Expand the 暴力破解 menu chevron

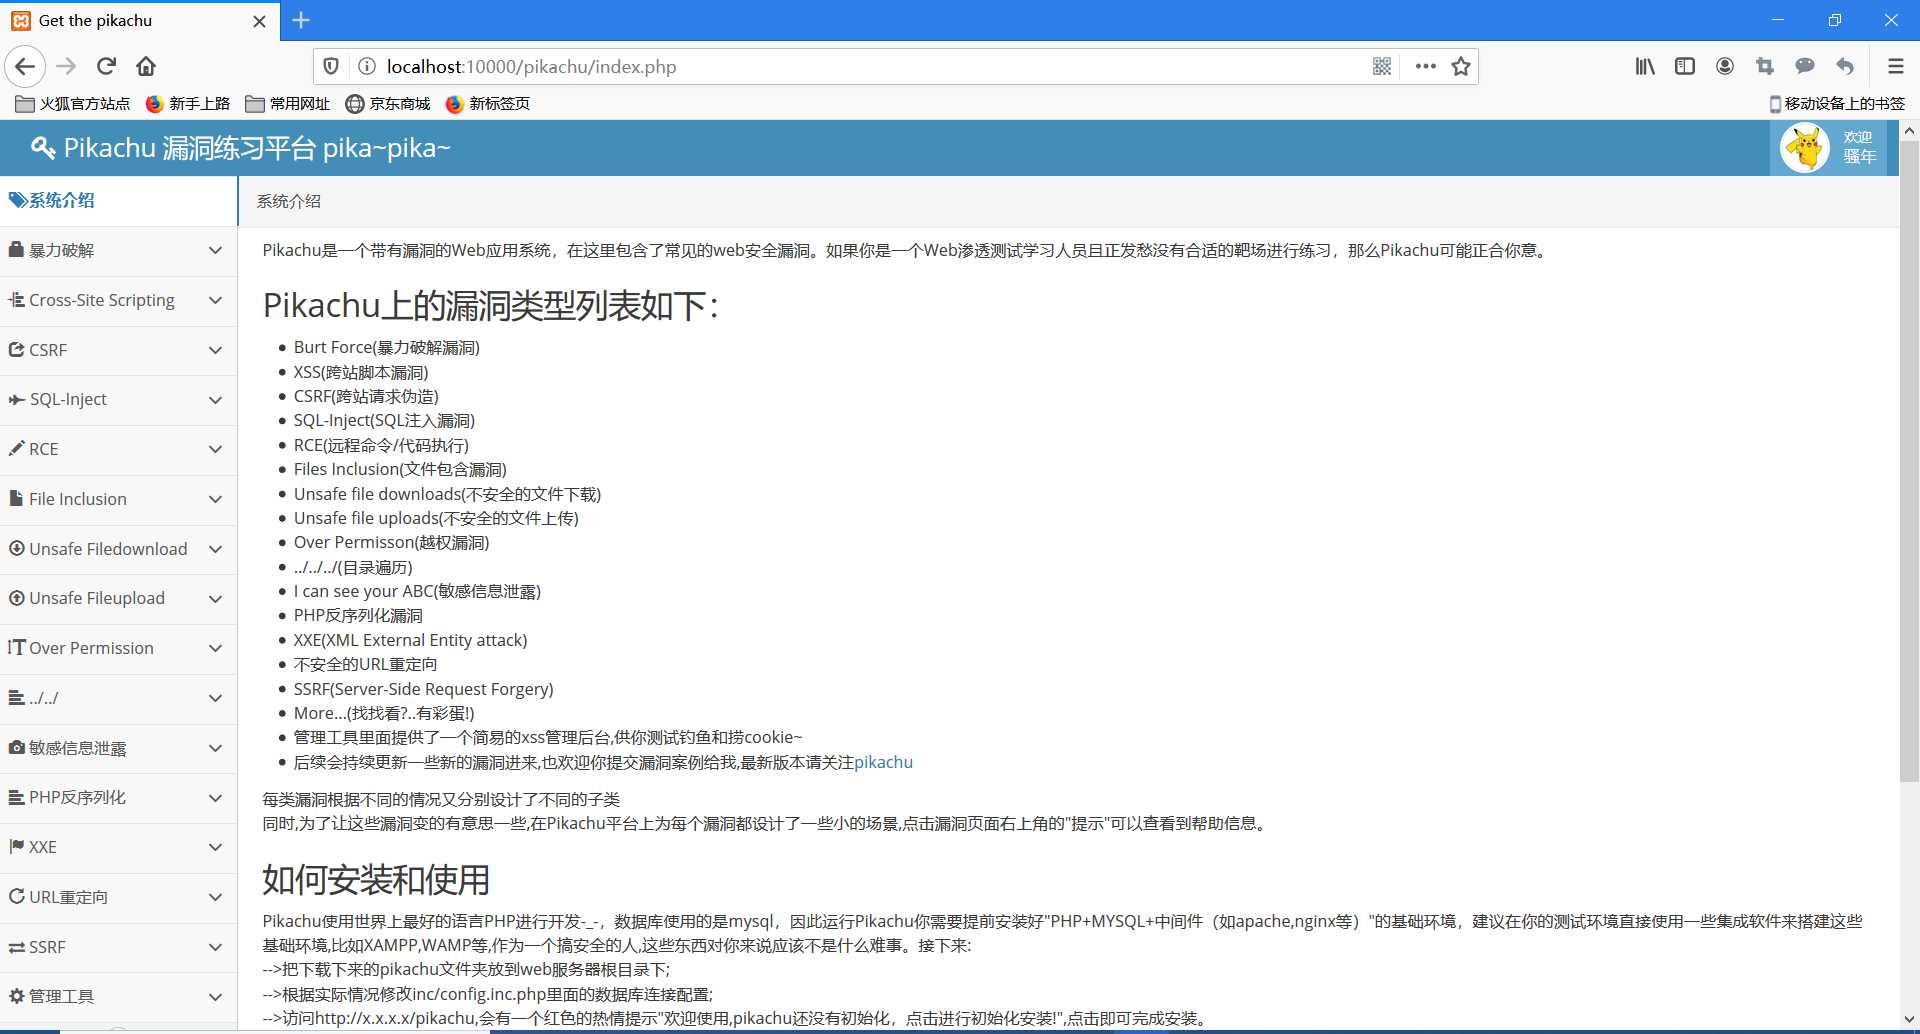pyautogui.click(x=215, y=250)
